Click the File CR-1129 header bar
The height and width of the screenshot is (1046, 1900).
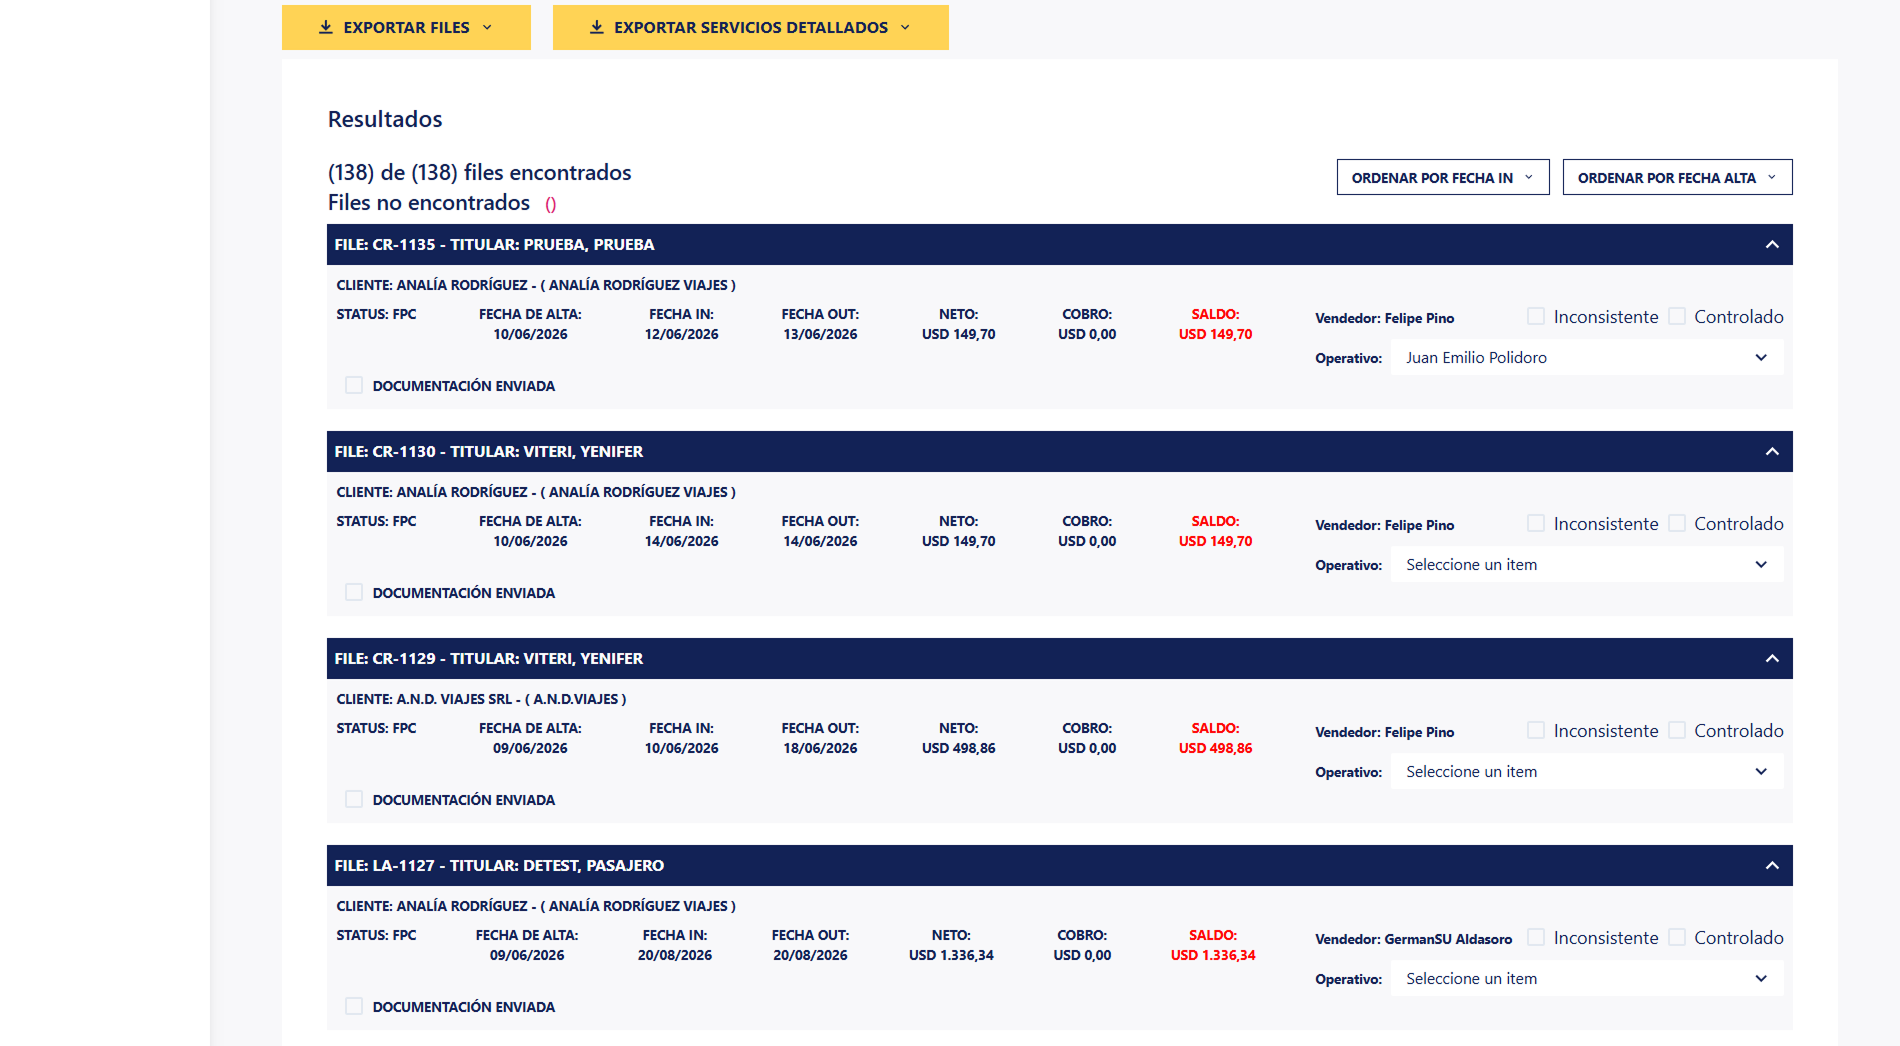(1059, 659)
